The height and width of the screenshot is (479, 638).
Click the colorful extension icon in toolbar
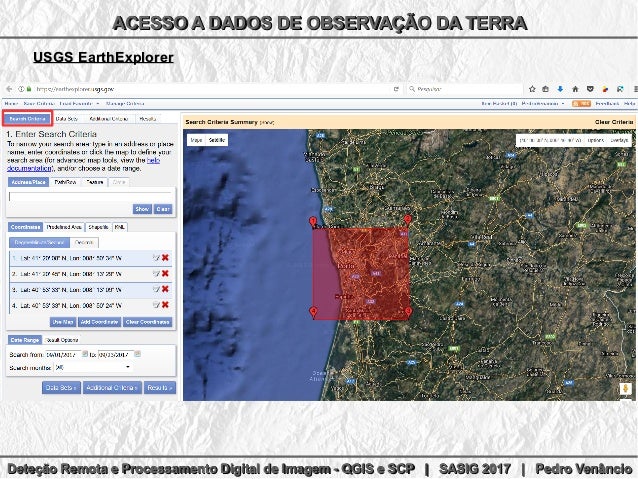pos(605,89)
